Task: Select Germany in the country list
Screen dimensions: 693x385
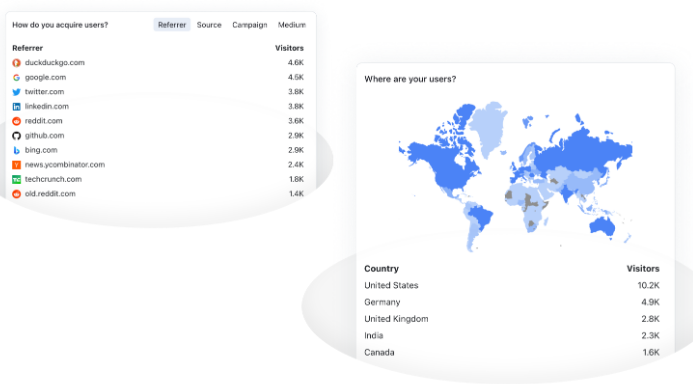Action: pos(382,302)
